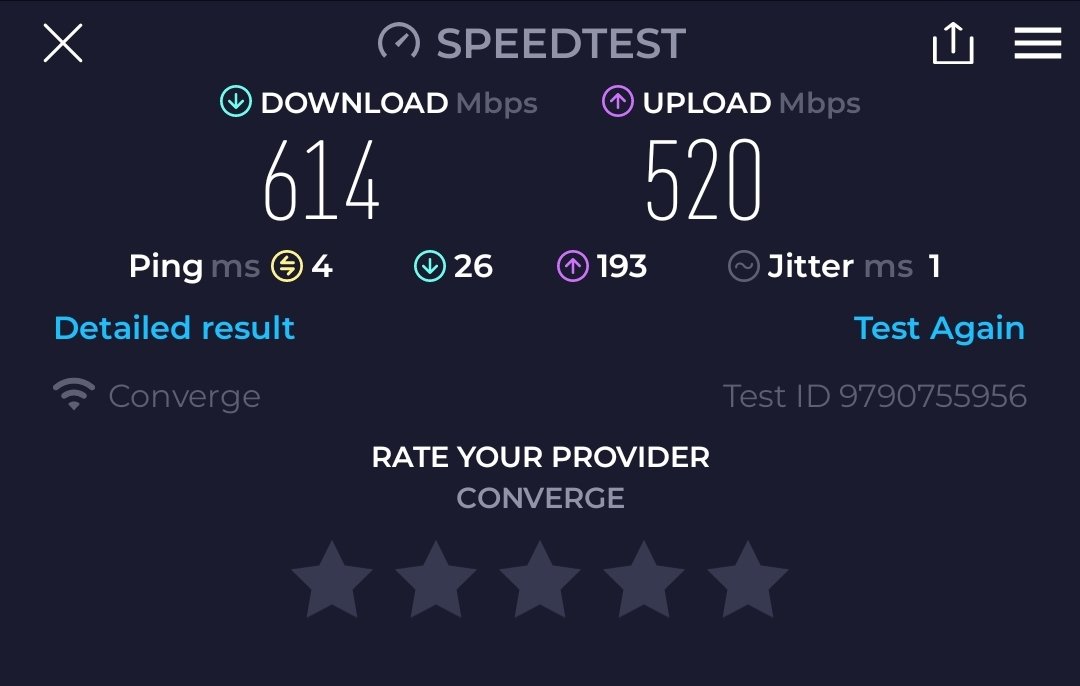The height and width of the screenshot is (686, 1080).
Task: Tap the 614 download speed value
Action: click(x=321, y=180)
